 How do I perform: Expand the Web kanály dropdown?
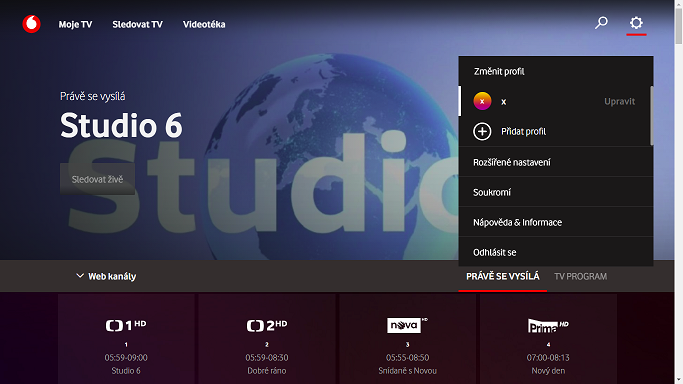pos(106,276)
